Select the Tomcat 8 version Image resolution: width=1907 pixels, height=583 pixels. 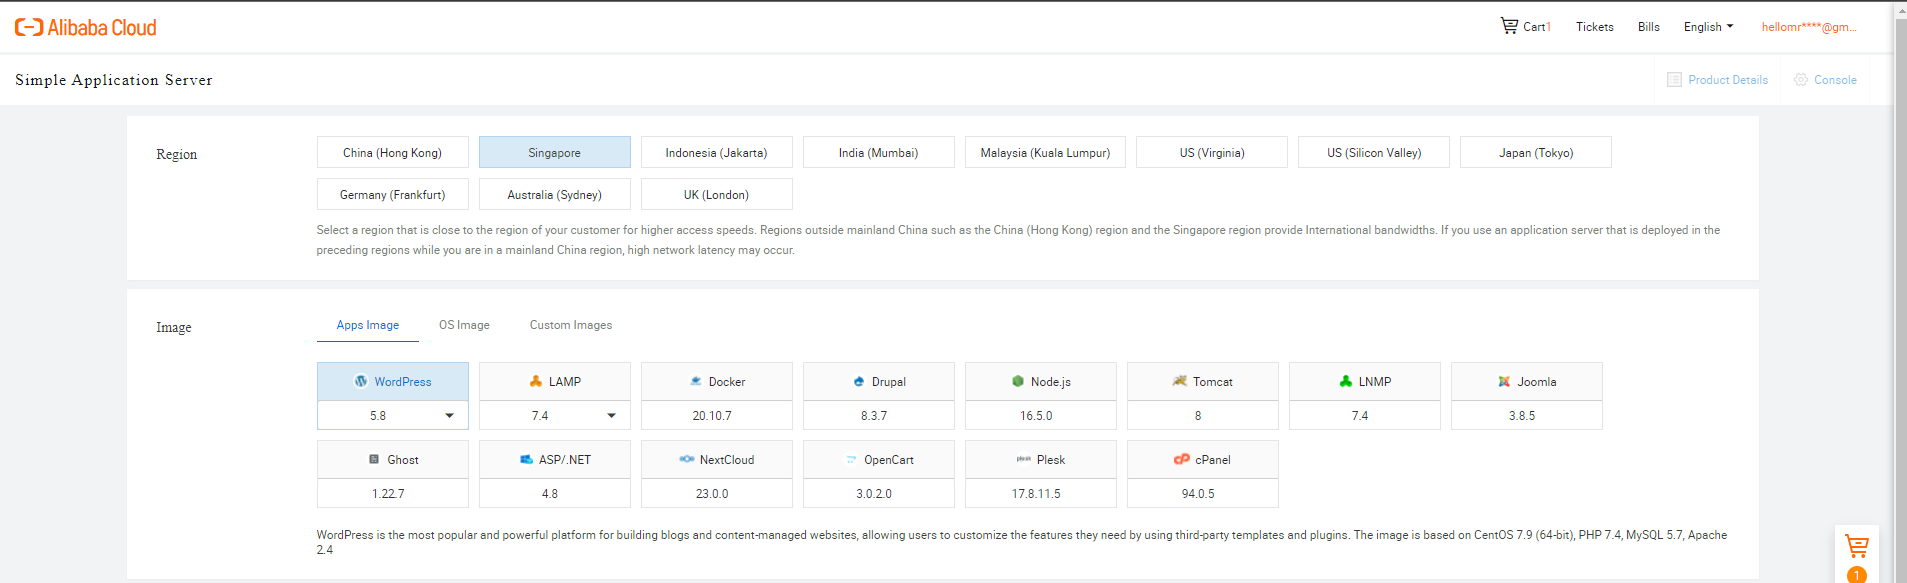[x=1203, y=415]
